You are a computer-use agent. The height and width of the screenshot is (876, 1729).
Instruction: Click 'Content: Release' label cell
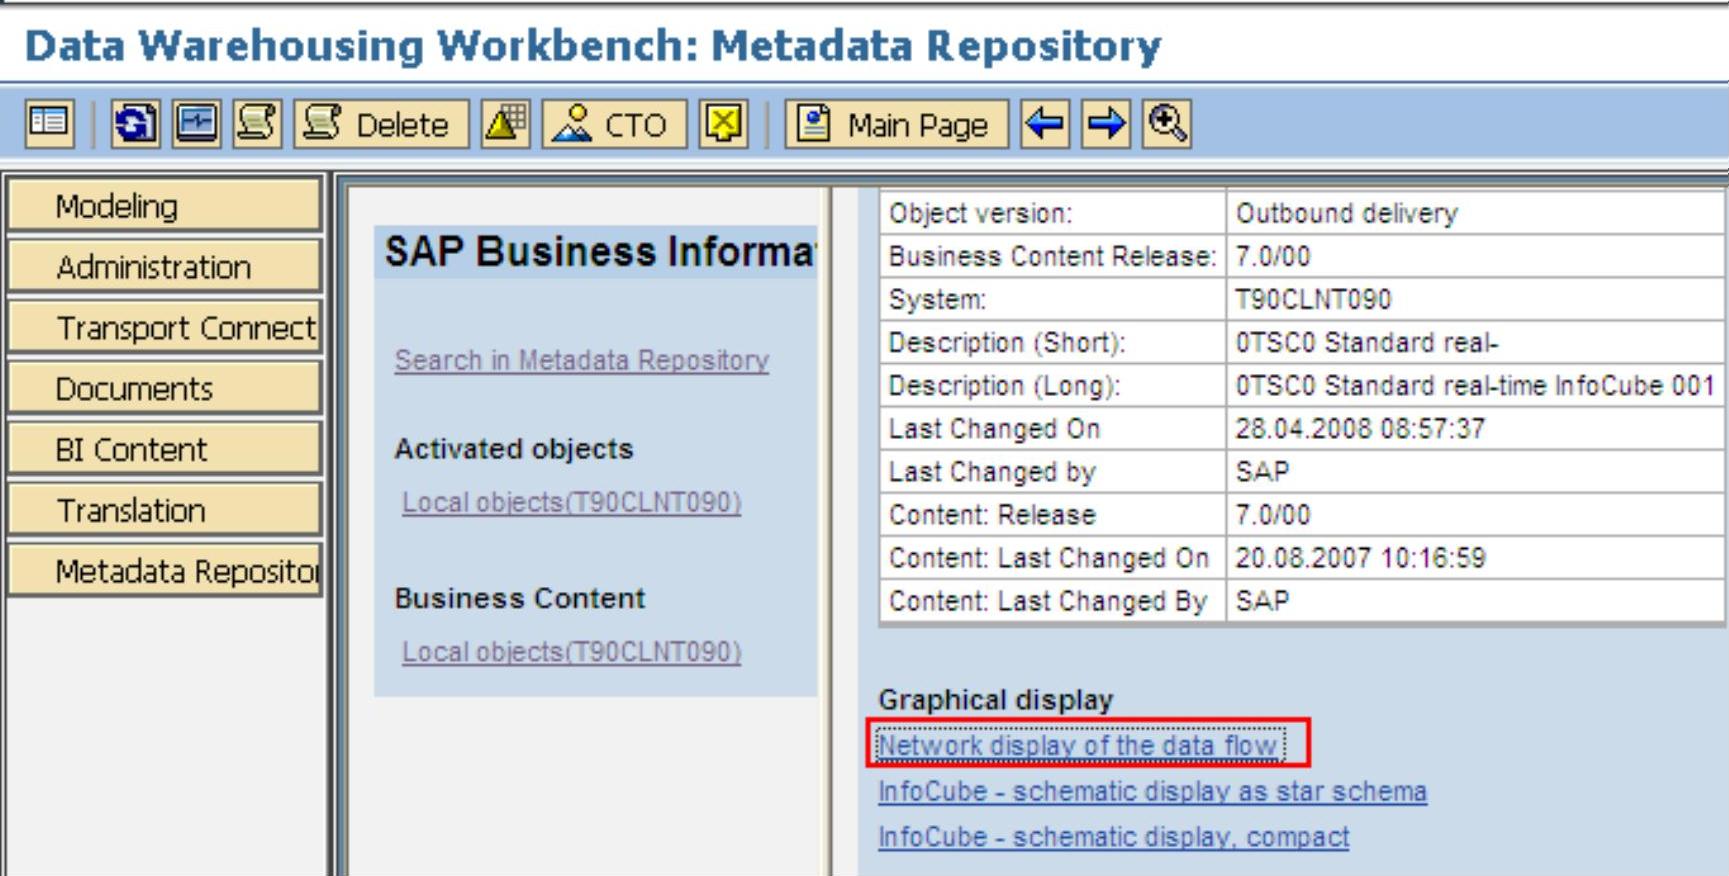1053,514
